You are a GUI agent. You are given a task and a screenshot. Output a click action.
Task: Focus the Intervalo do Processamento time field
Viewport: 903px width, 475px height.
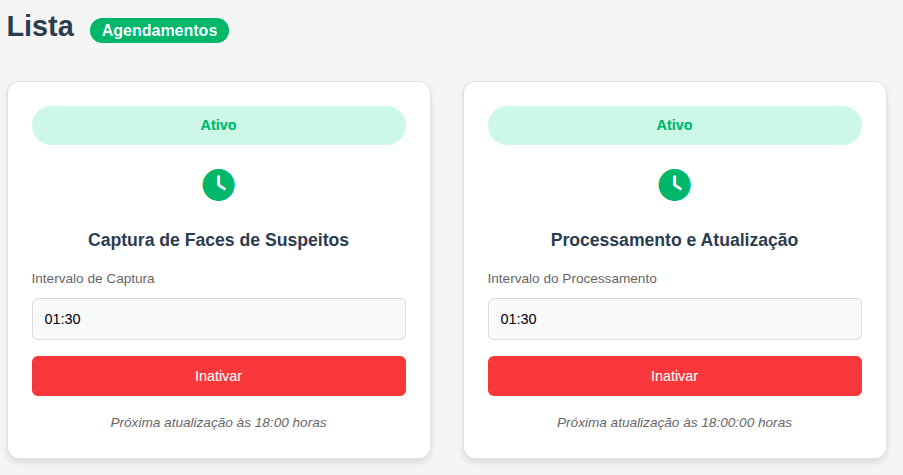click(674, 319)
